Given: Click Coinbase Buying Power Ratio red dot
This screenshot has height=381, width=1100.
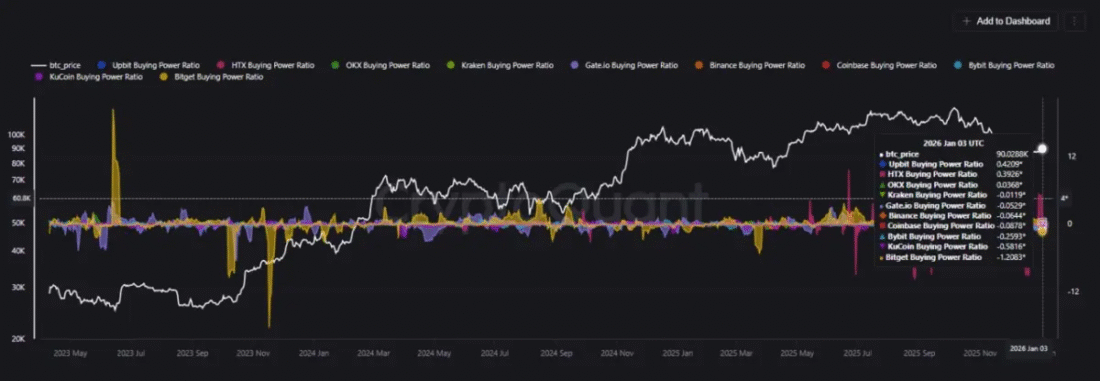Looking at the screenshot, I should coord(826,65).
